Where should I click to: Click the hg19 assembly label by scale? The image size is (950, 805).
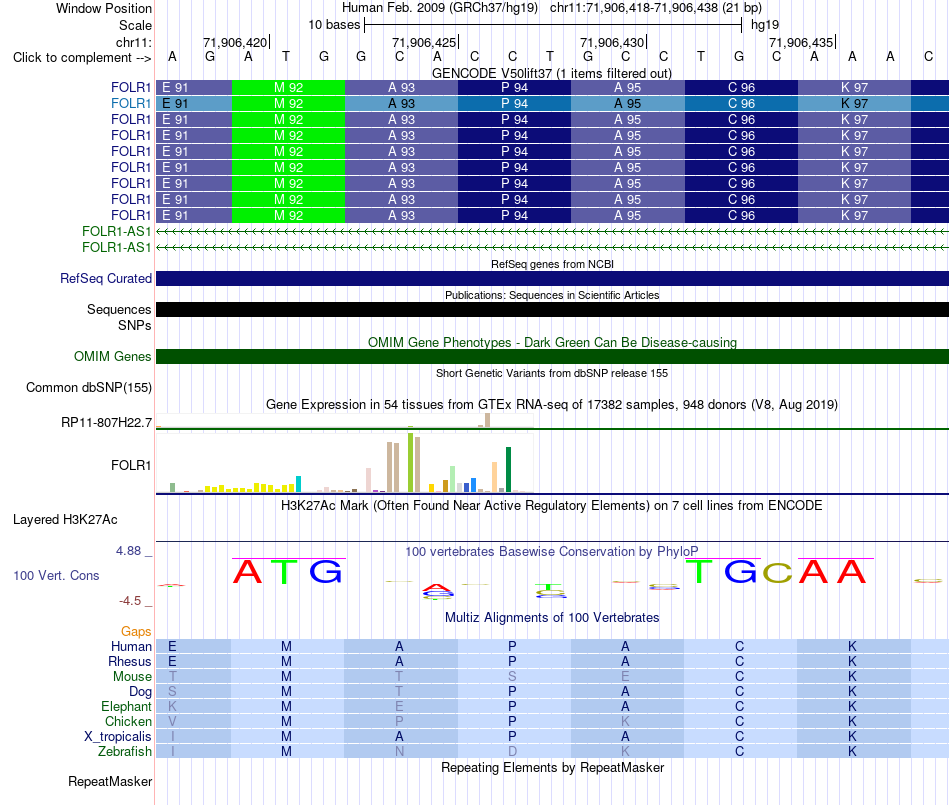[765, 25]
